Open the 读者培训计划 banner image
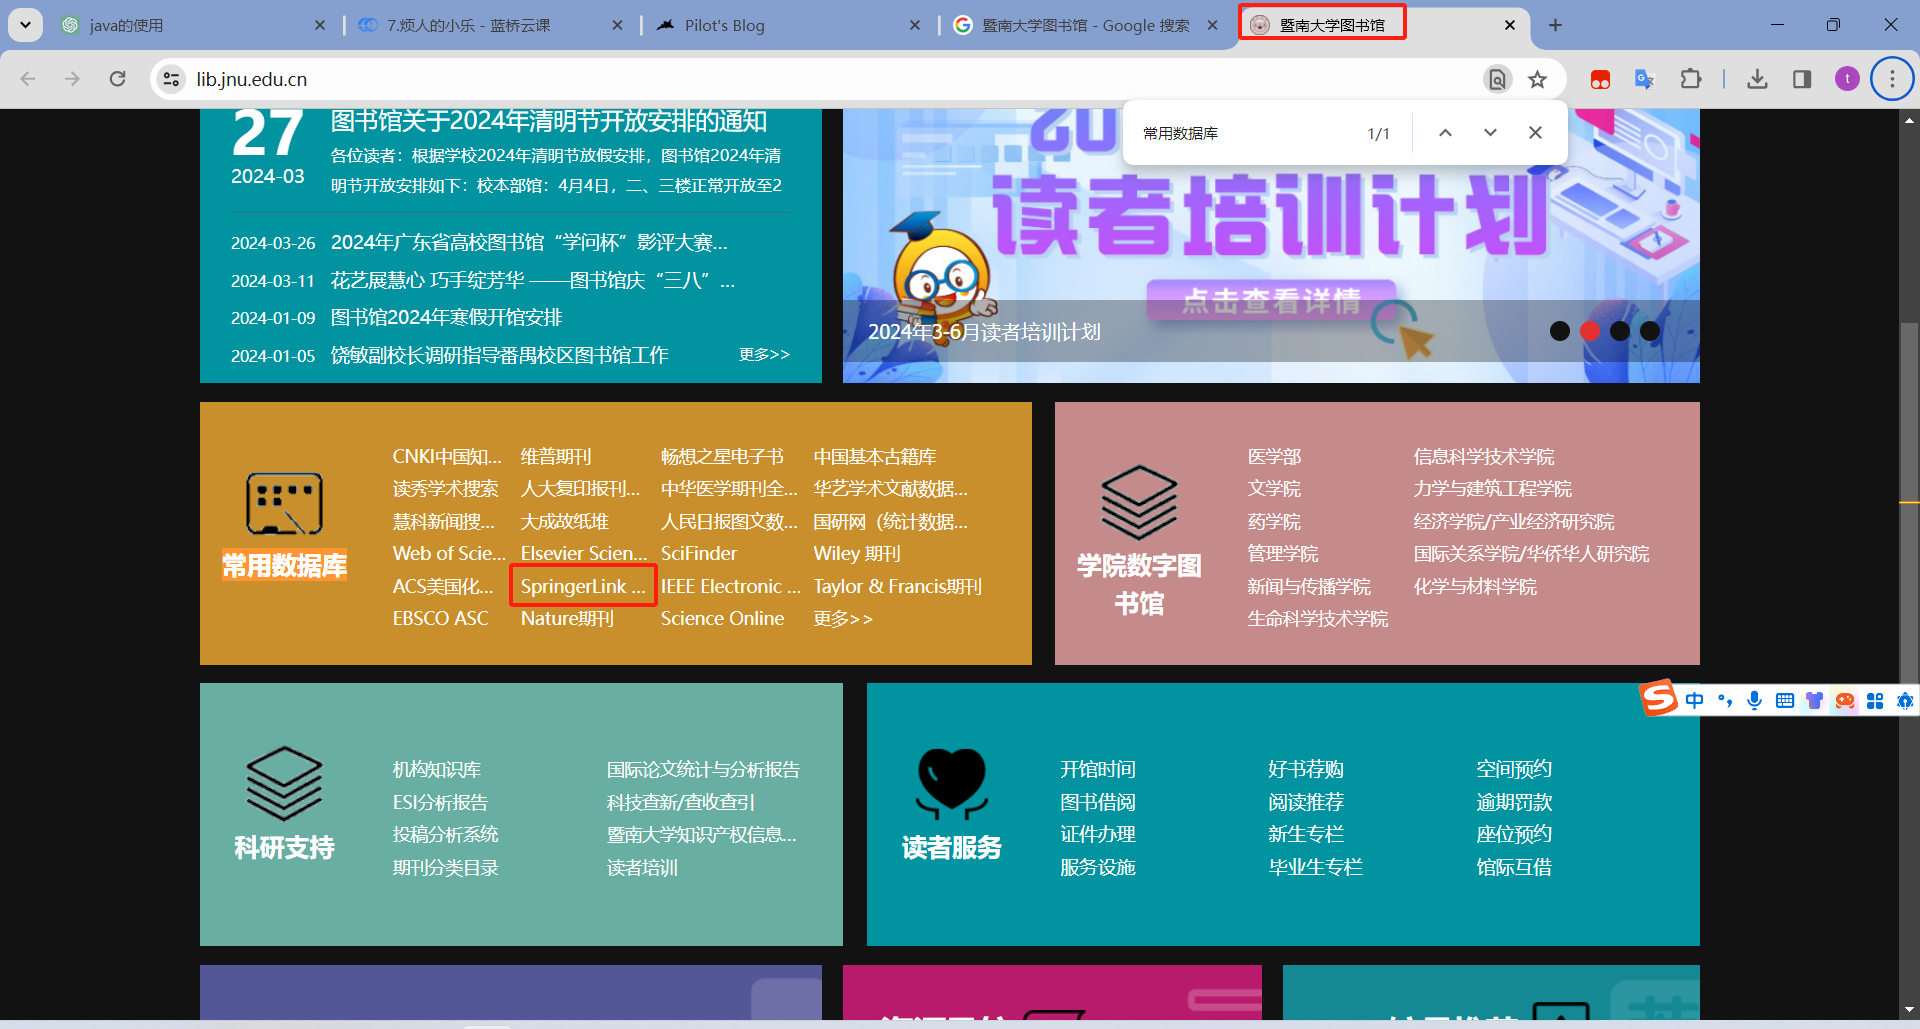The width and height of the screenshot is (1920, 1029). pos(1271,245)
